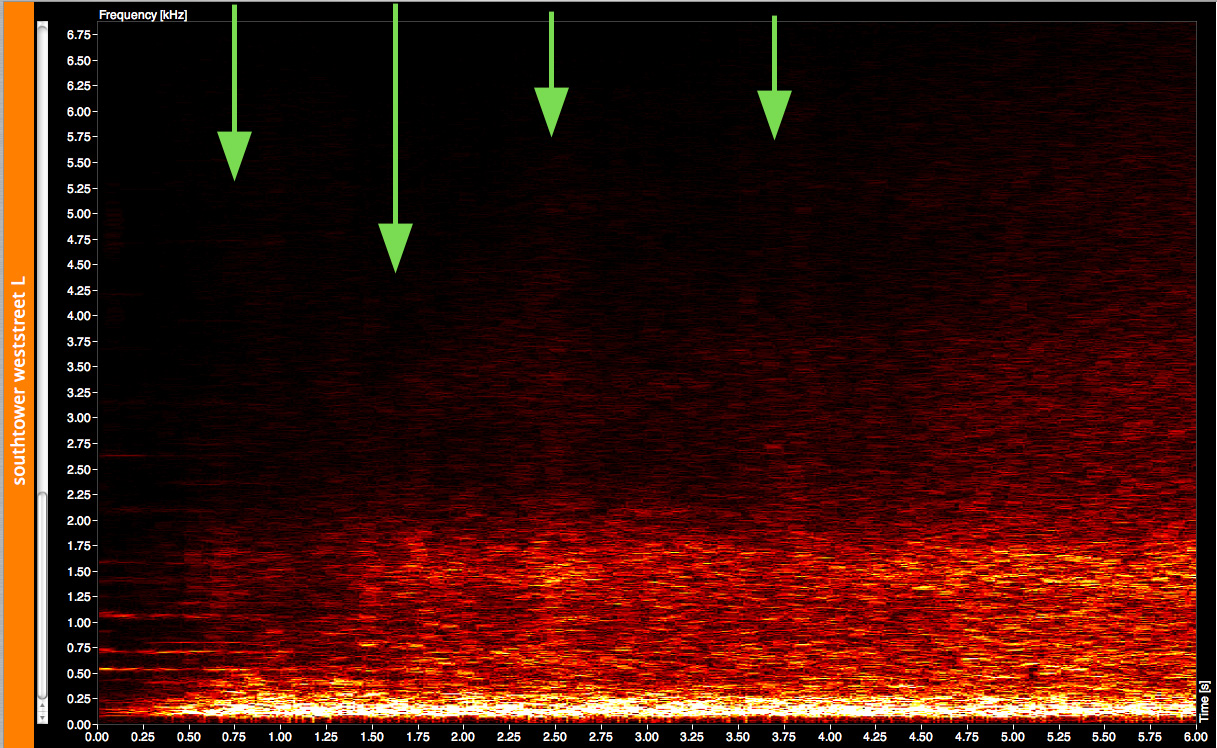Click the 3.00 kHz frequency axis label
The width and height of the screenshot is (1217, 748).
79,418
